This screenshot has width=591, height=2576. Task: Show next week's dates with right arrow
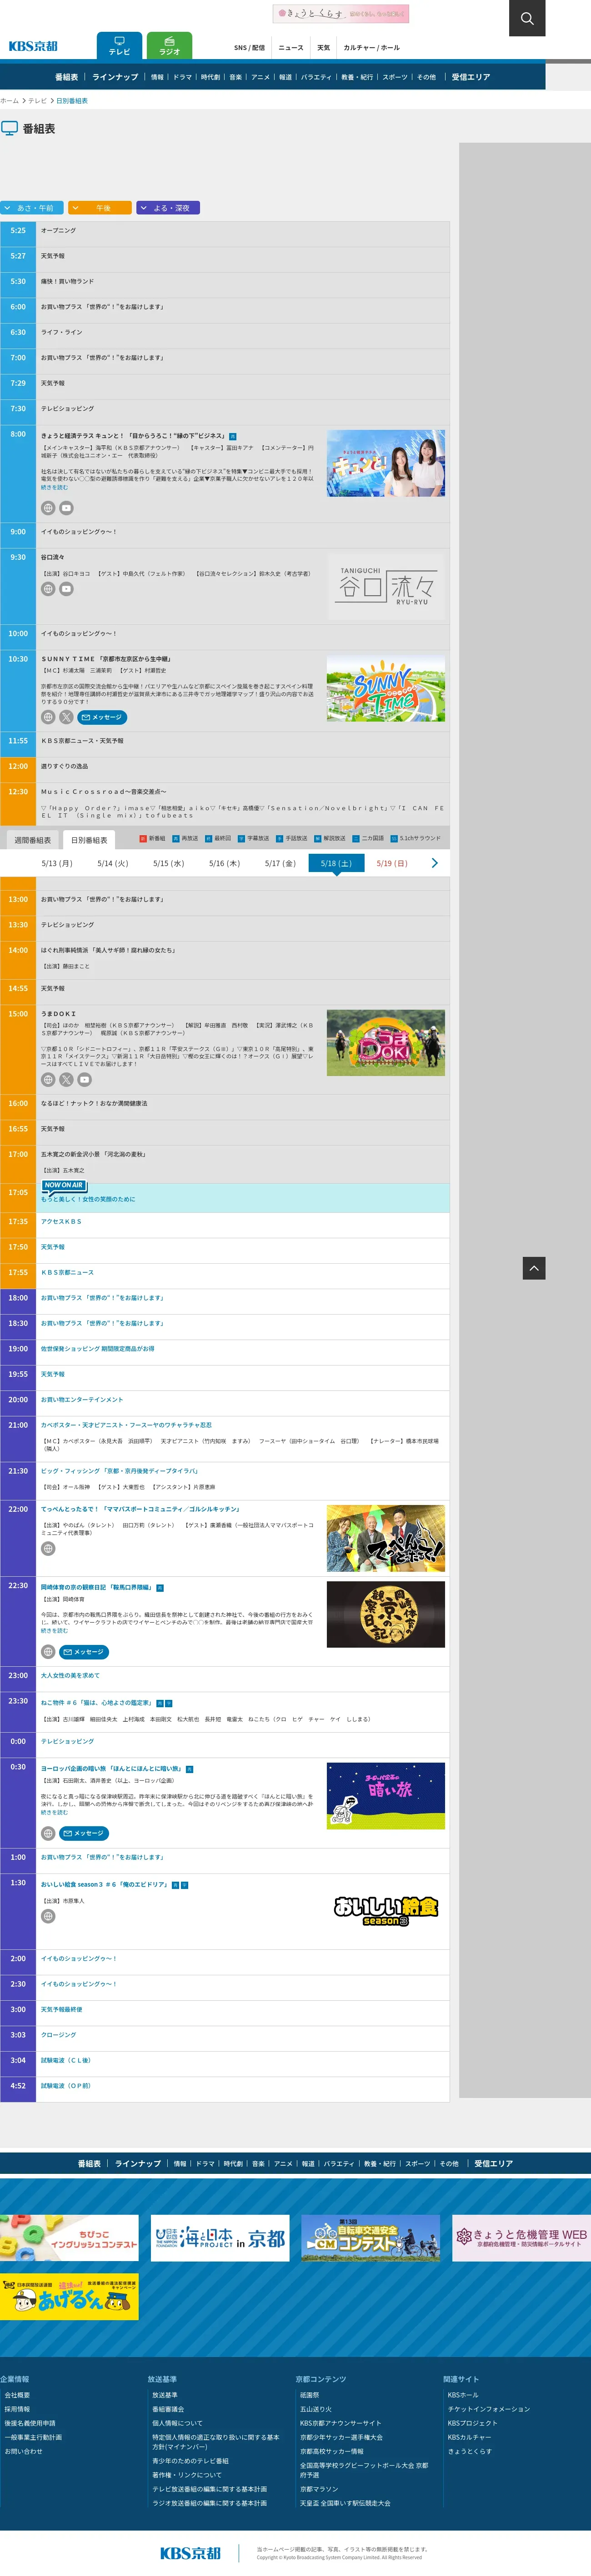pos(434,863)
